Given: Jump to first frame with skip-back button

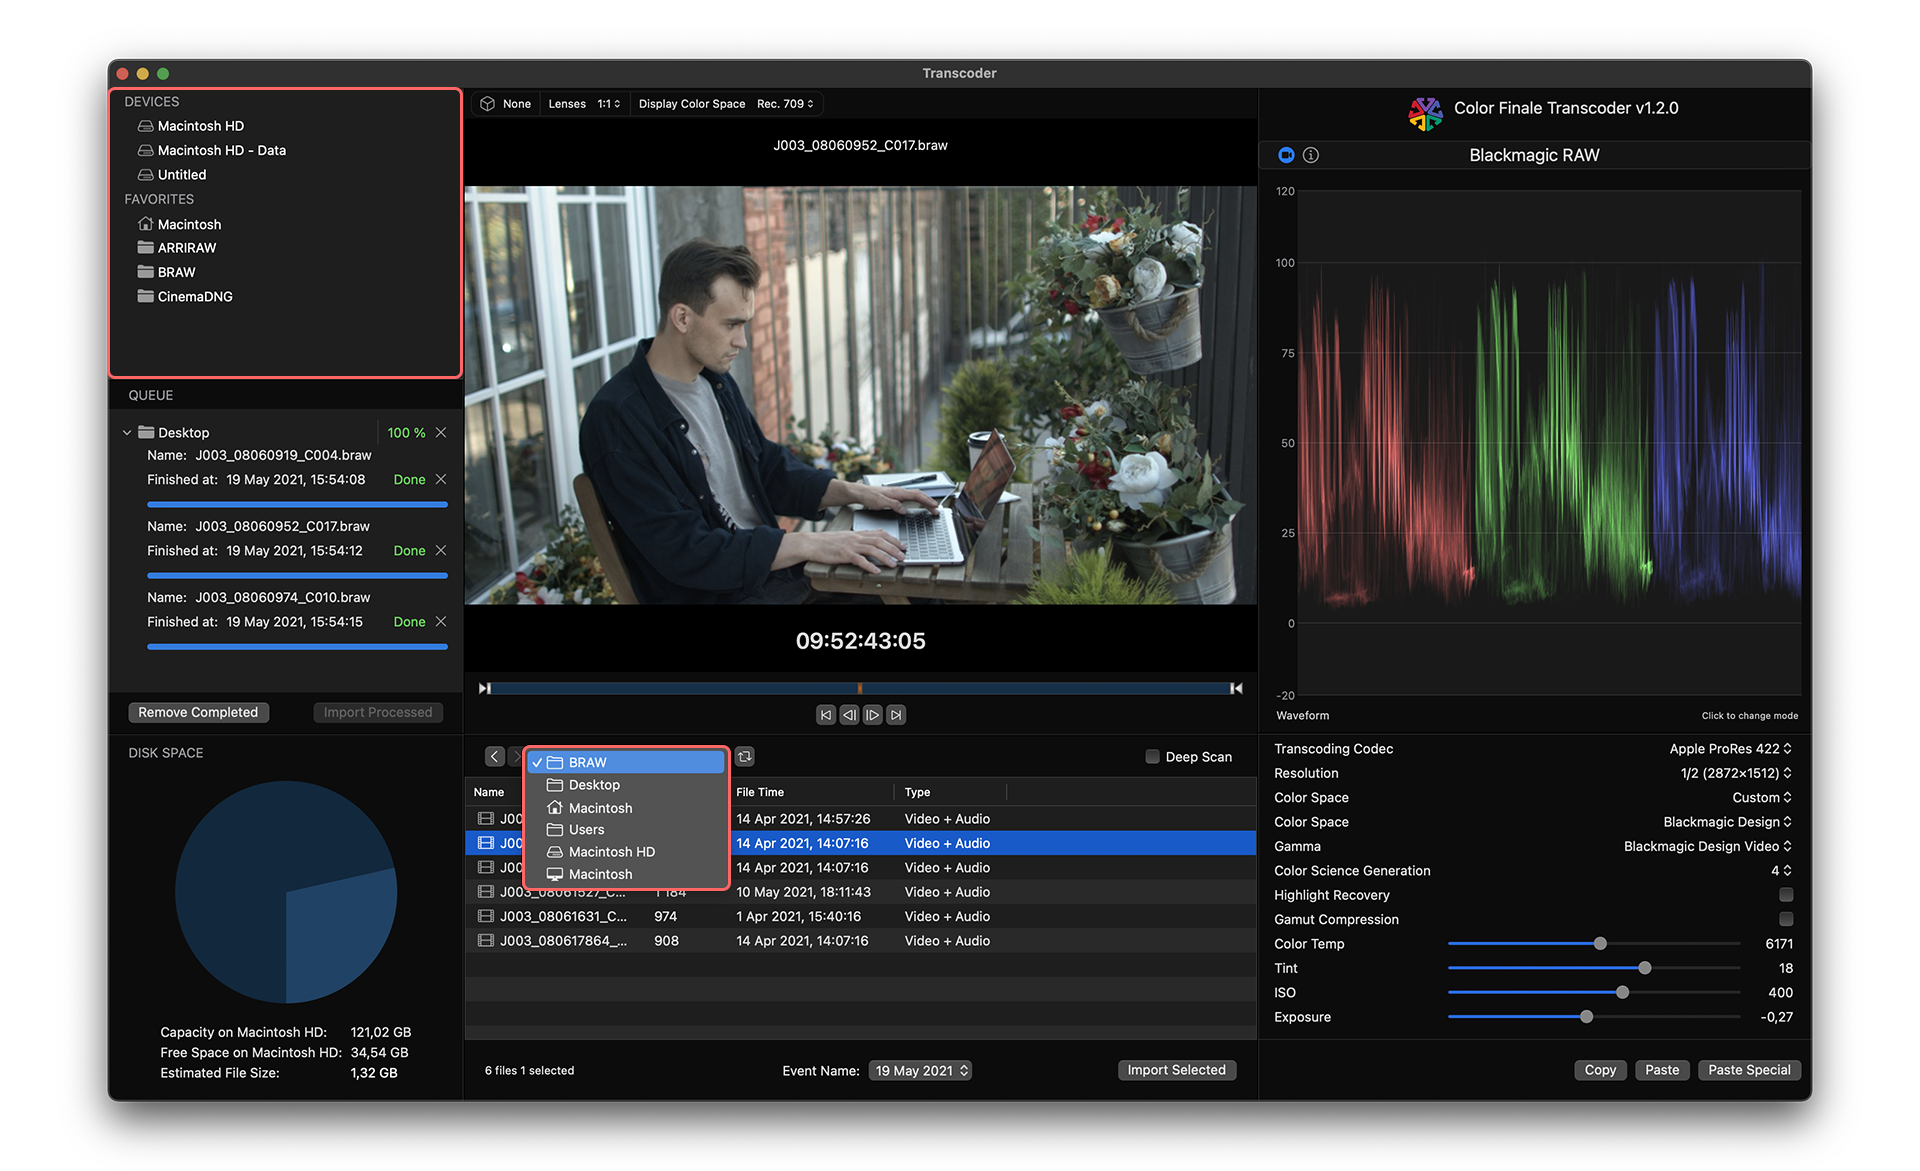Looking at the screenshot, I should click(x=825, y=715).
